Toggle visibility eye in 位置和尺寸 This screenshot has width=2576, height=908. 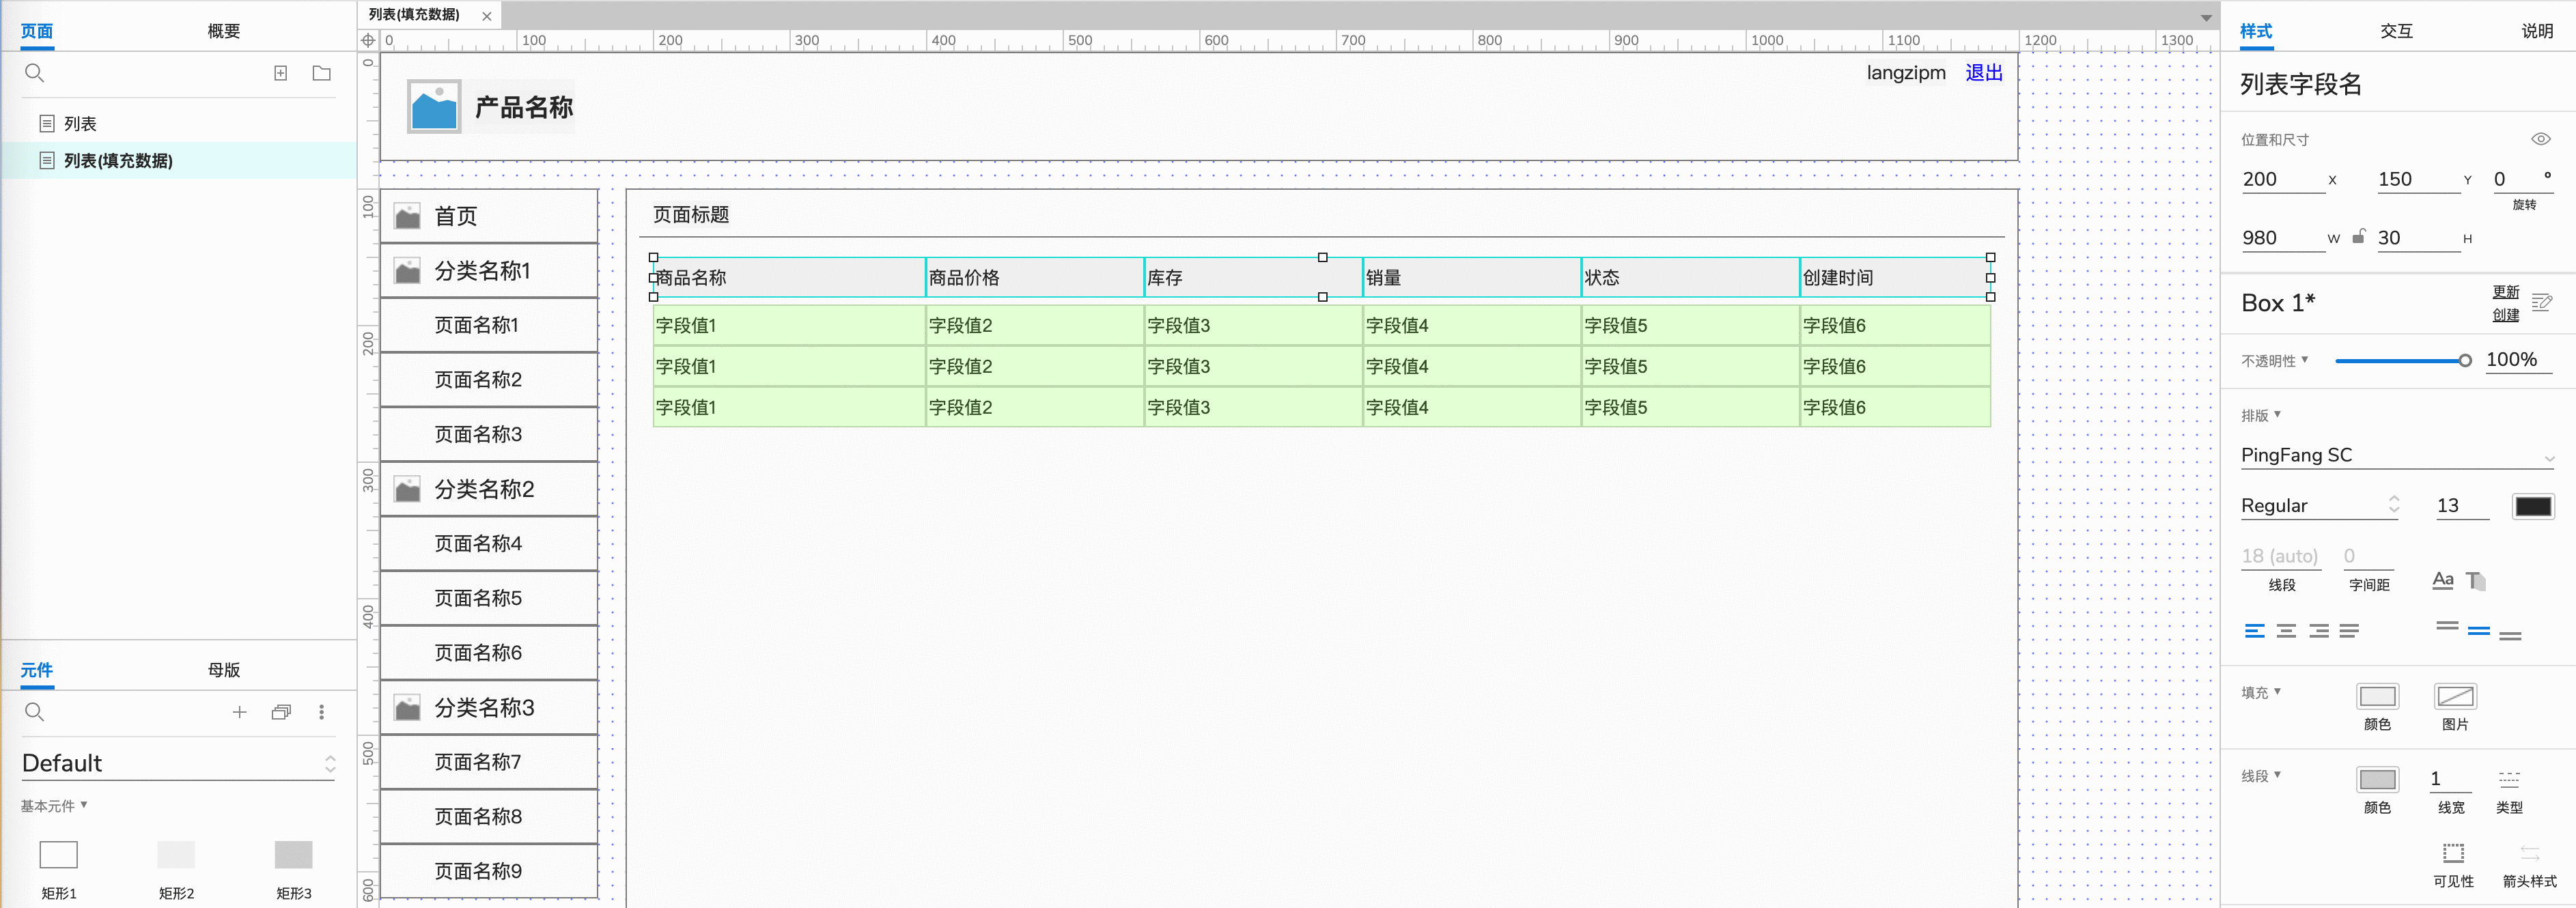2541,139
